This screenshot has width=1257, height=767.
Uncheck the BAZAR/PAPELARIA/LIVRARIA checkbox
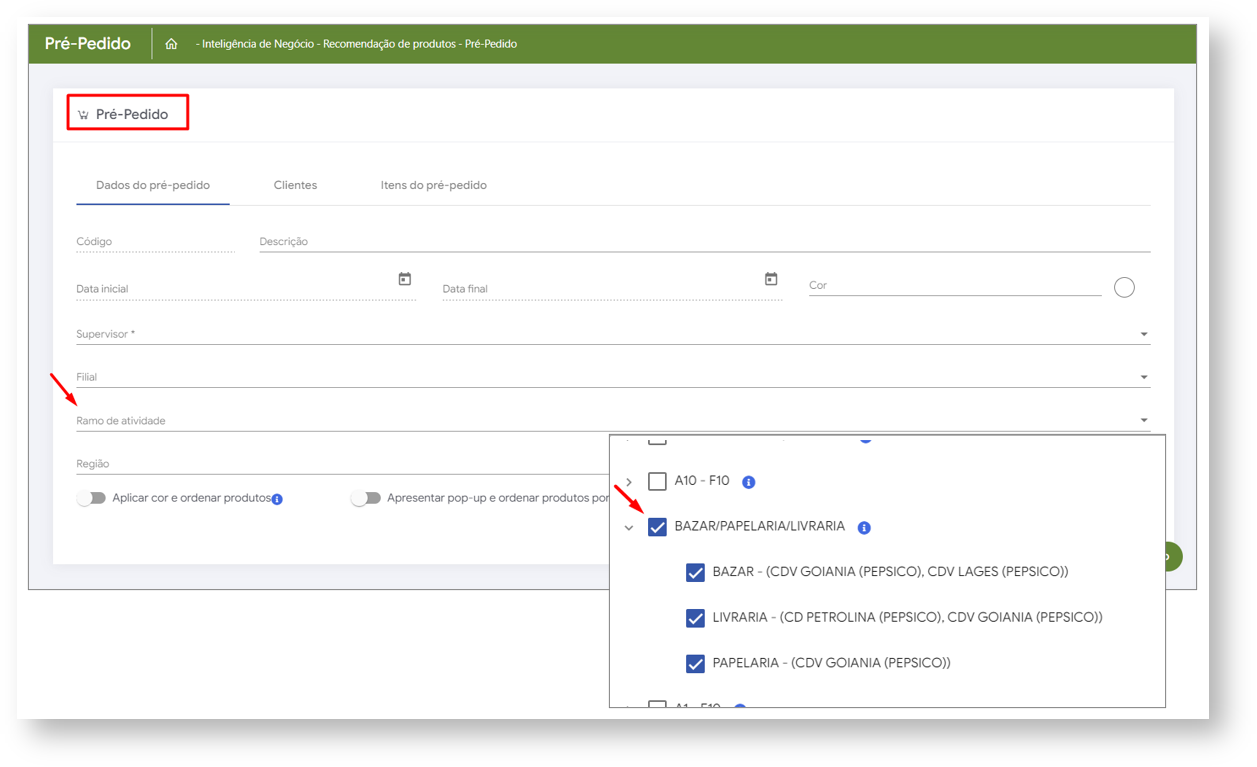(657, 527)
